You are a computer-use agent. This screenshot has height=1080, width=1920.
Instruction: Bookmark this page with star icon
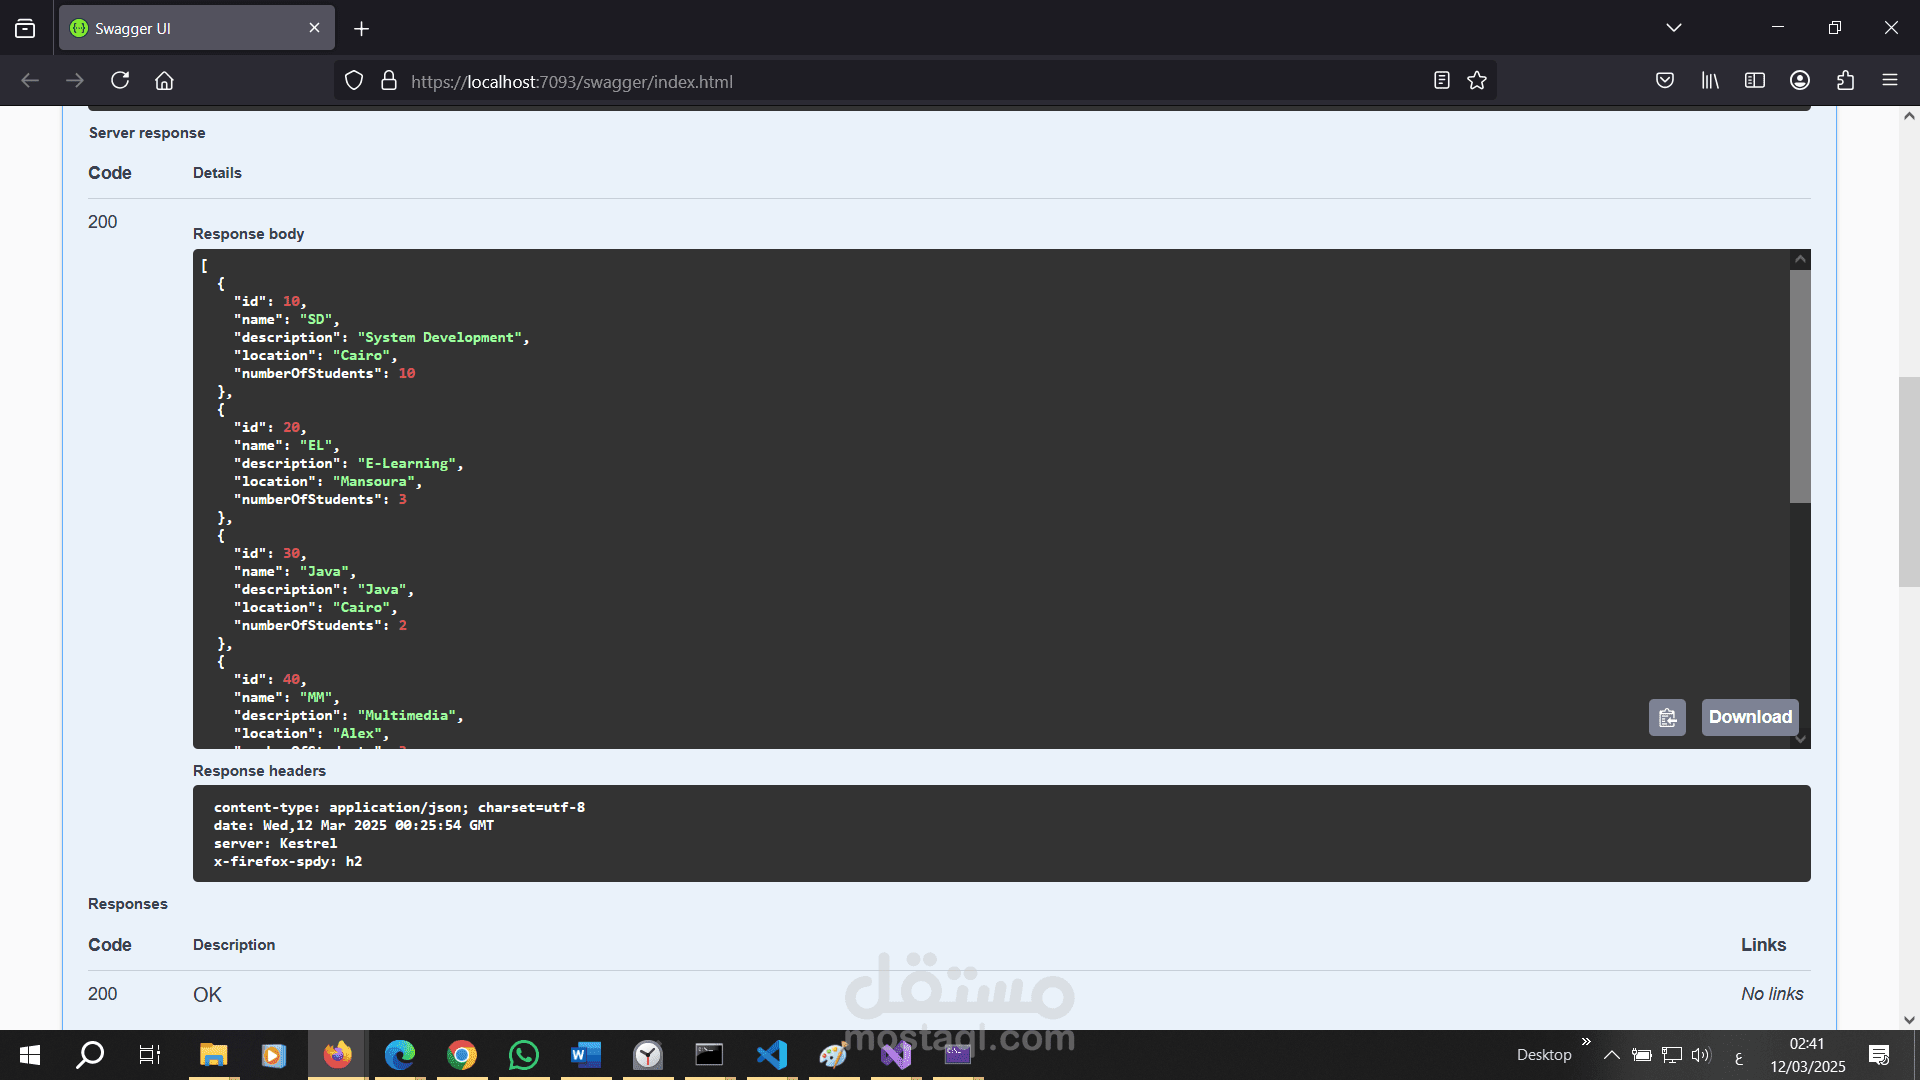point(1477,81)
